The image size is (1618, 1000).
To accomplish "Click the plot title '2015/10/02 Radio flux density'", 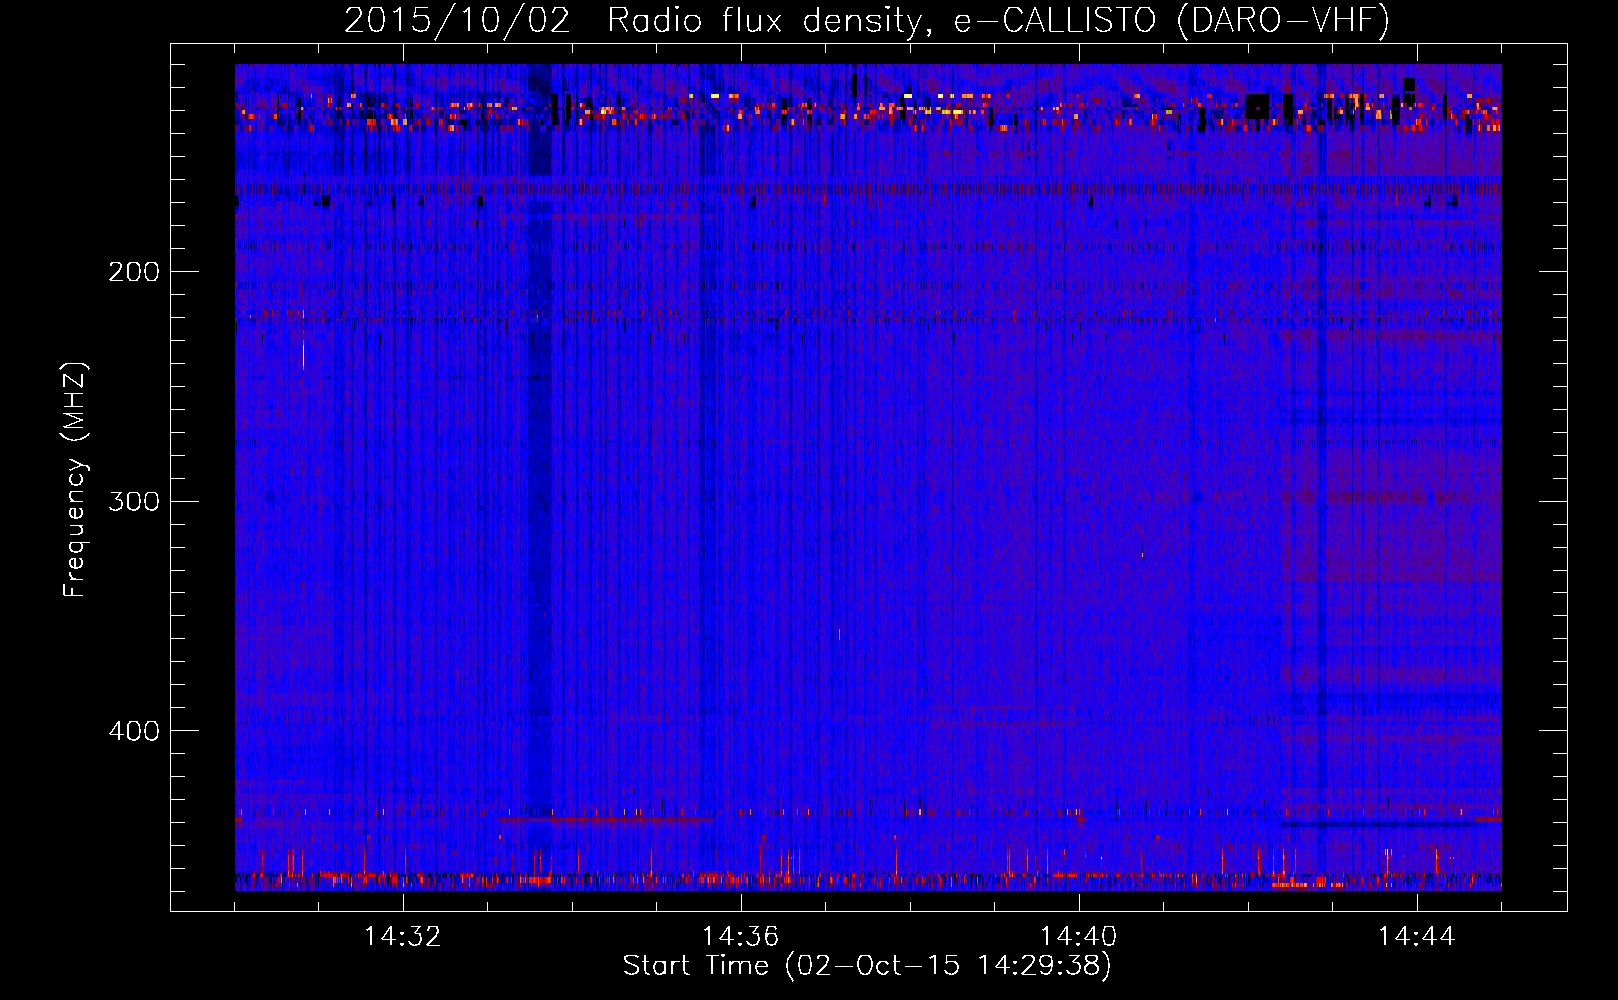I will pyautogui.click(x=867, y=20).
